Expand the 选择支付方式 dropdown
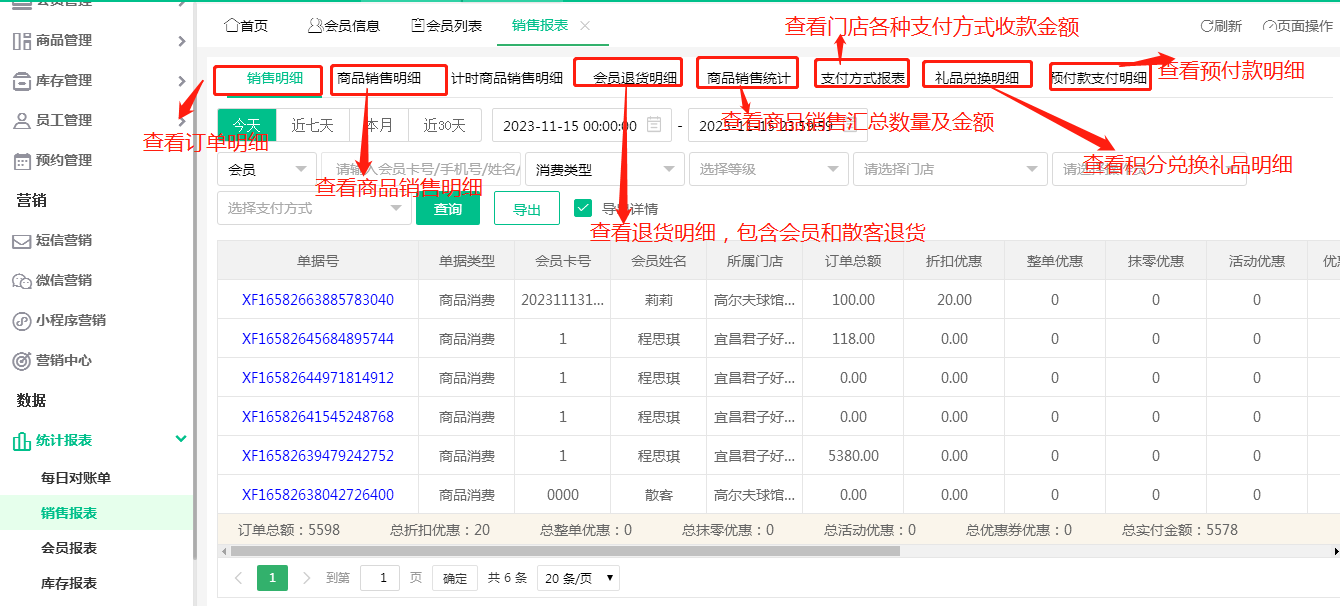Viewport: 1340px width, 606px height. click(314, 208)
